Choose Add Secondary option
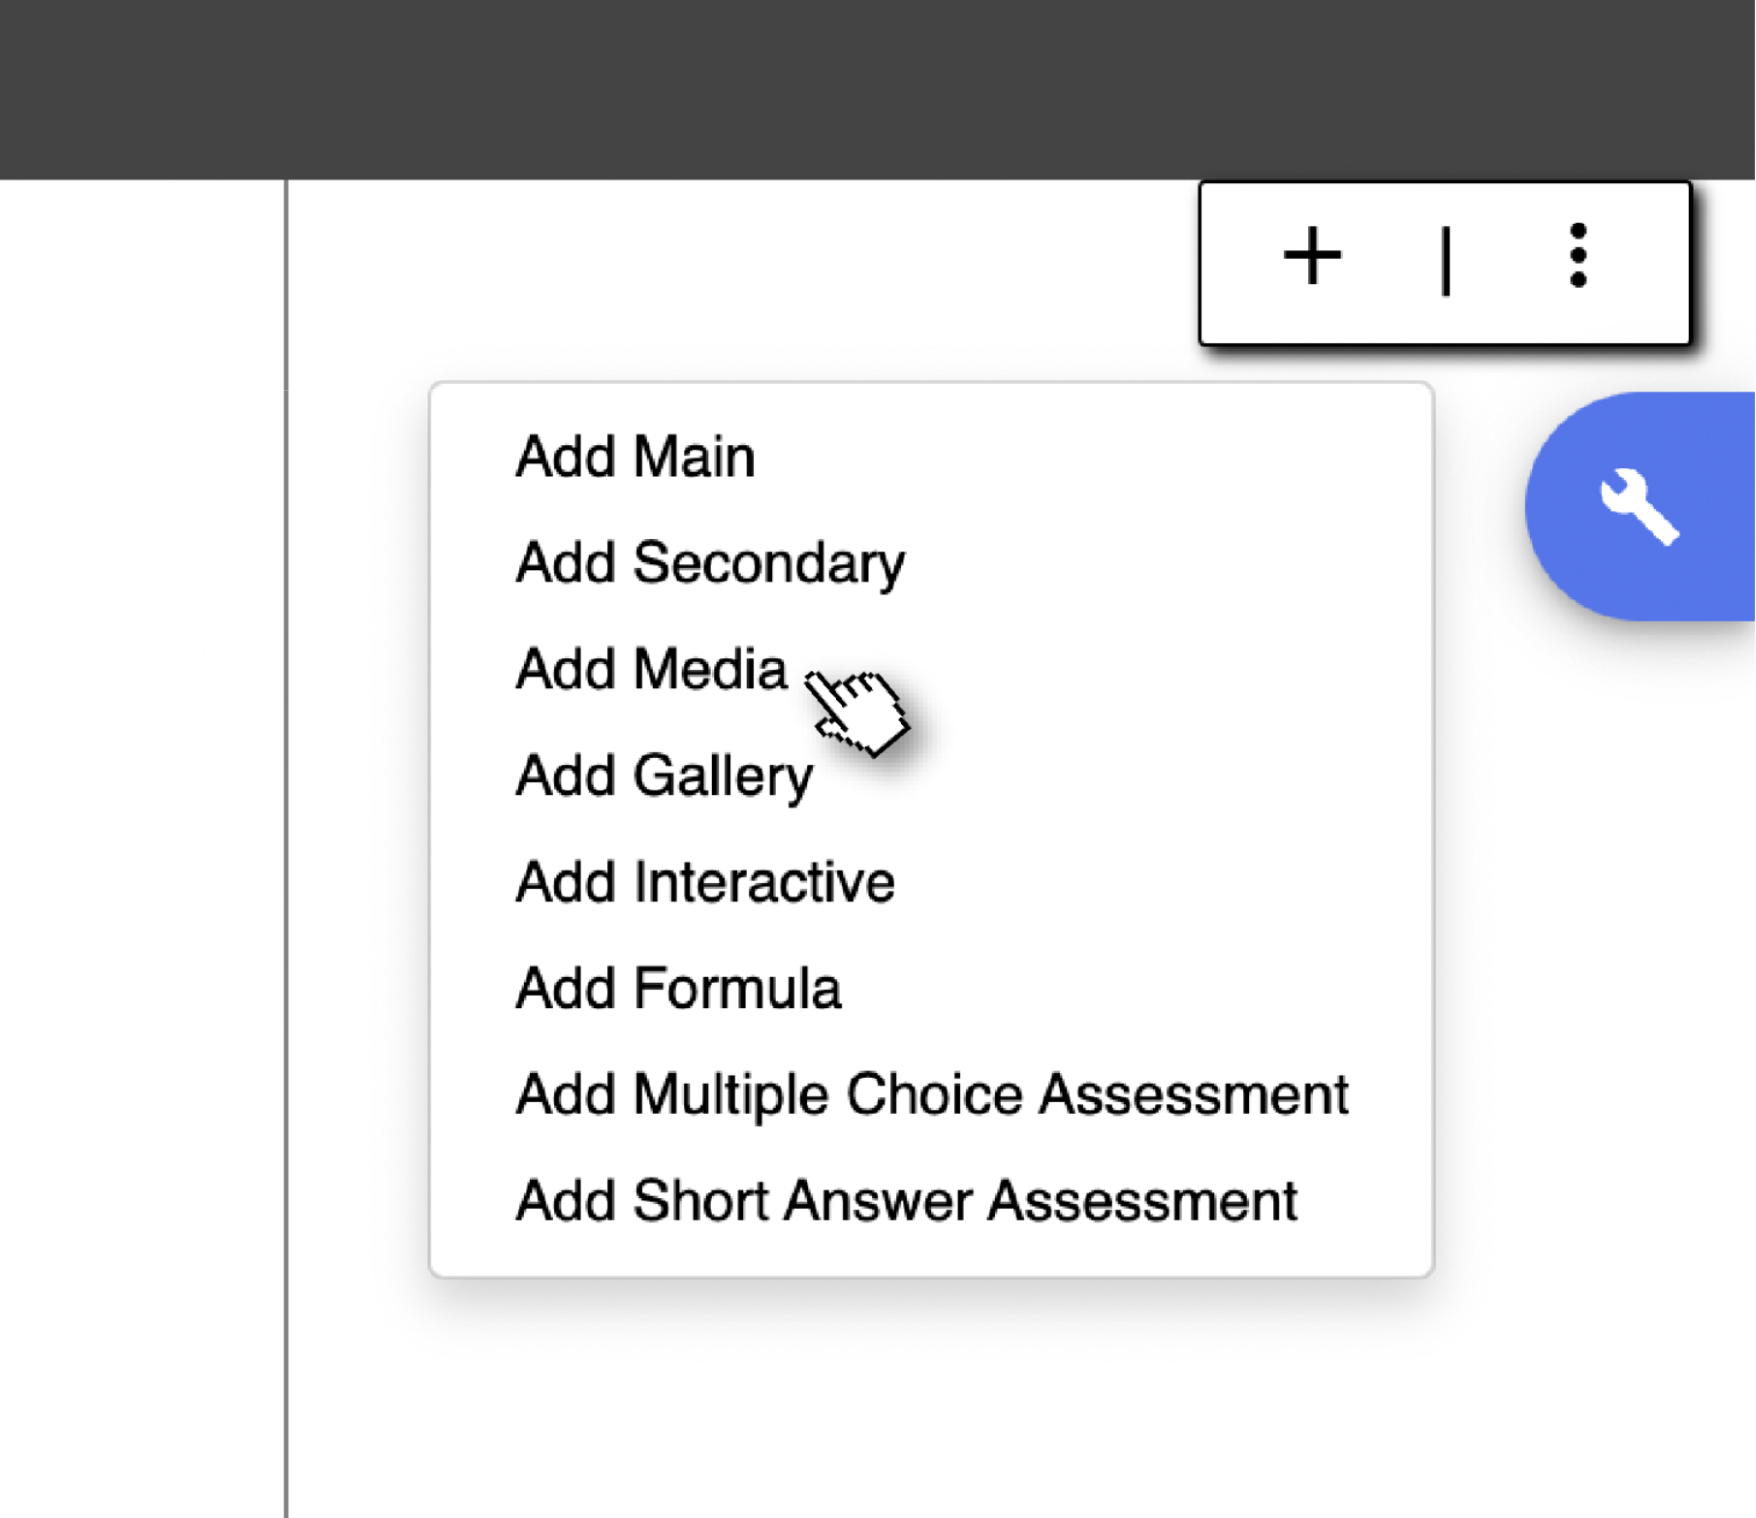 pos(710,563)
